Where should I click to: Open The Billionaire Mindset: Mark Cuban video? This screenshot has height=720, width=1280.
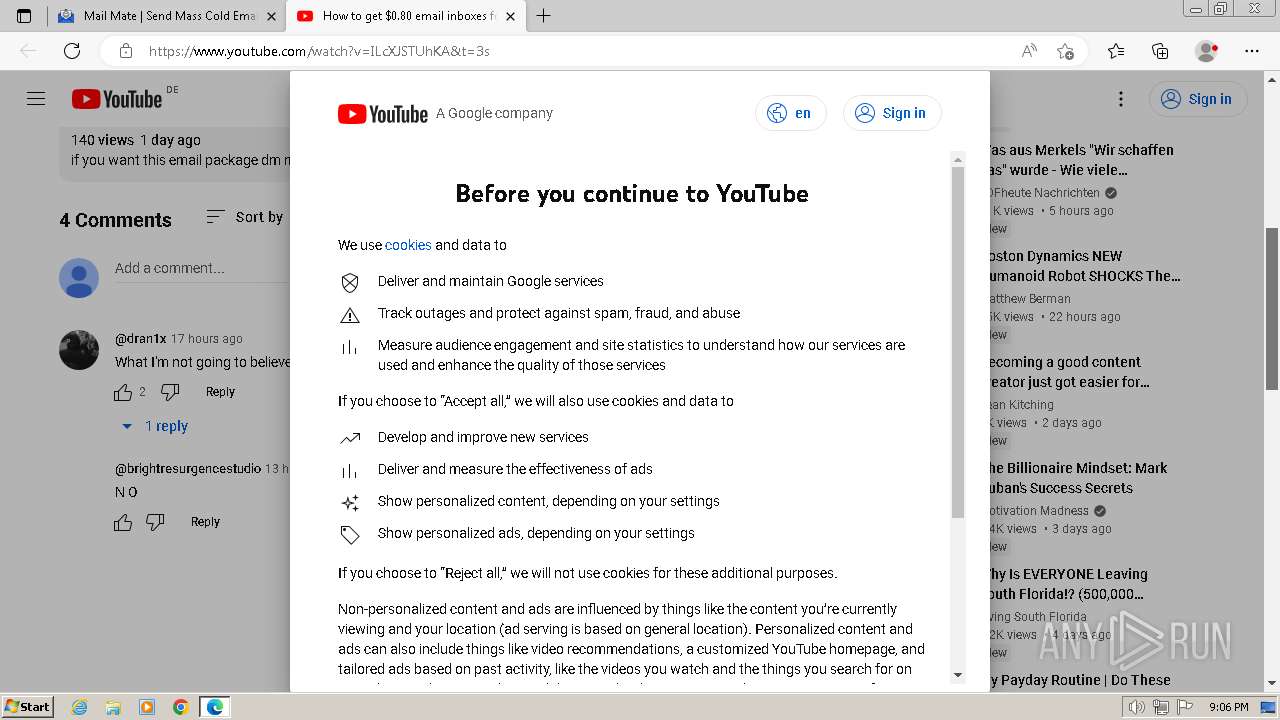coord(1079,478)
